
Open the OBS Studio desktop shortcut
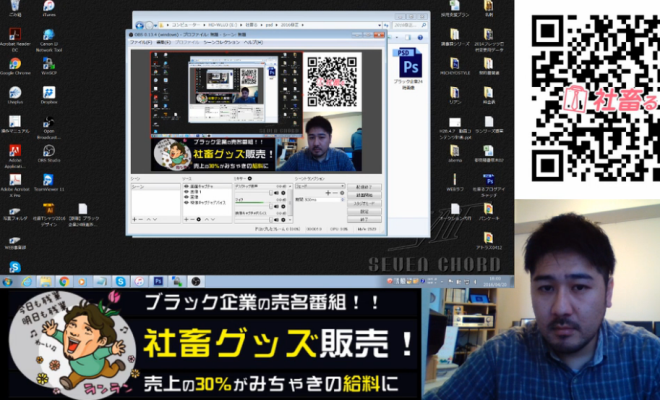pyautogui.click(x=48, y=148)
